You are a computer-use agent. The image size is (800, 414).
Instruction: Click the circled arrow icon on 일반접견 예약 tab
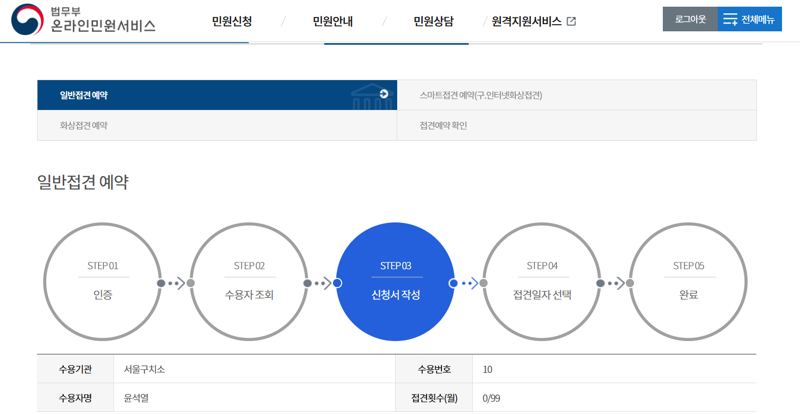pyautogui.click(x=384, y=94)
